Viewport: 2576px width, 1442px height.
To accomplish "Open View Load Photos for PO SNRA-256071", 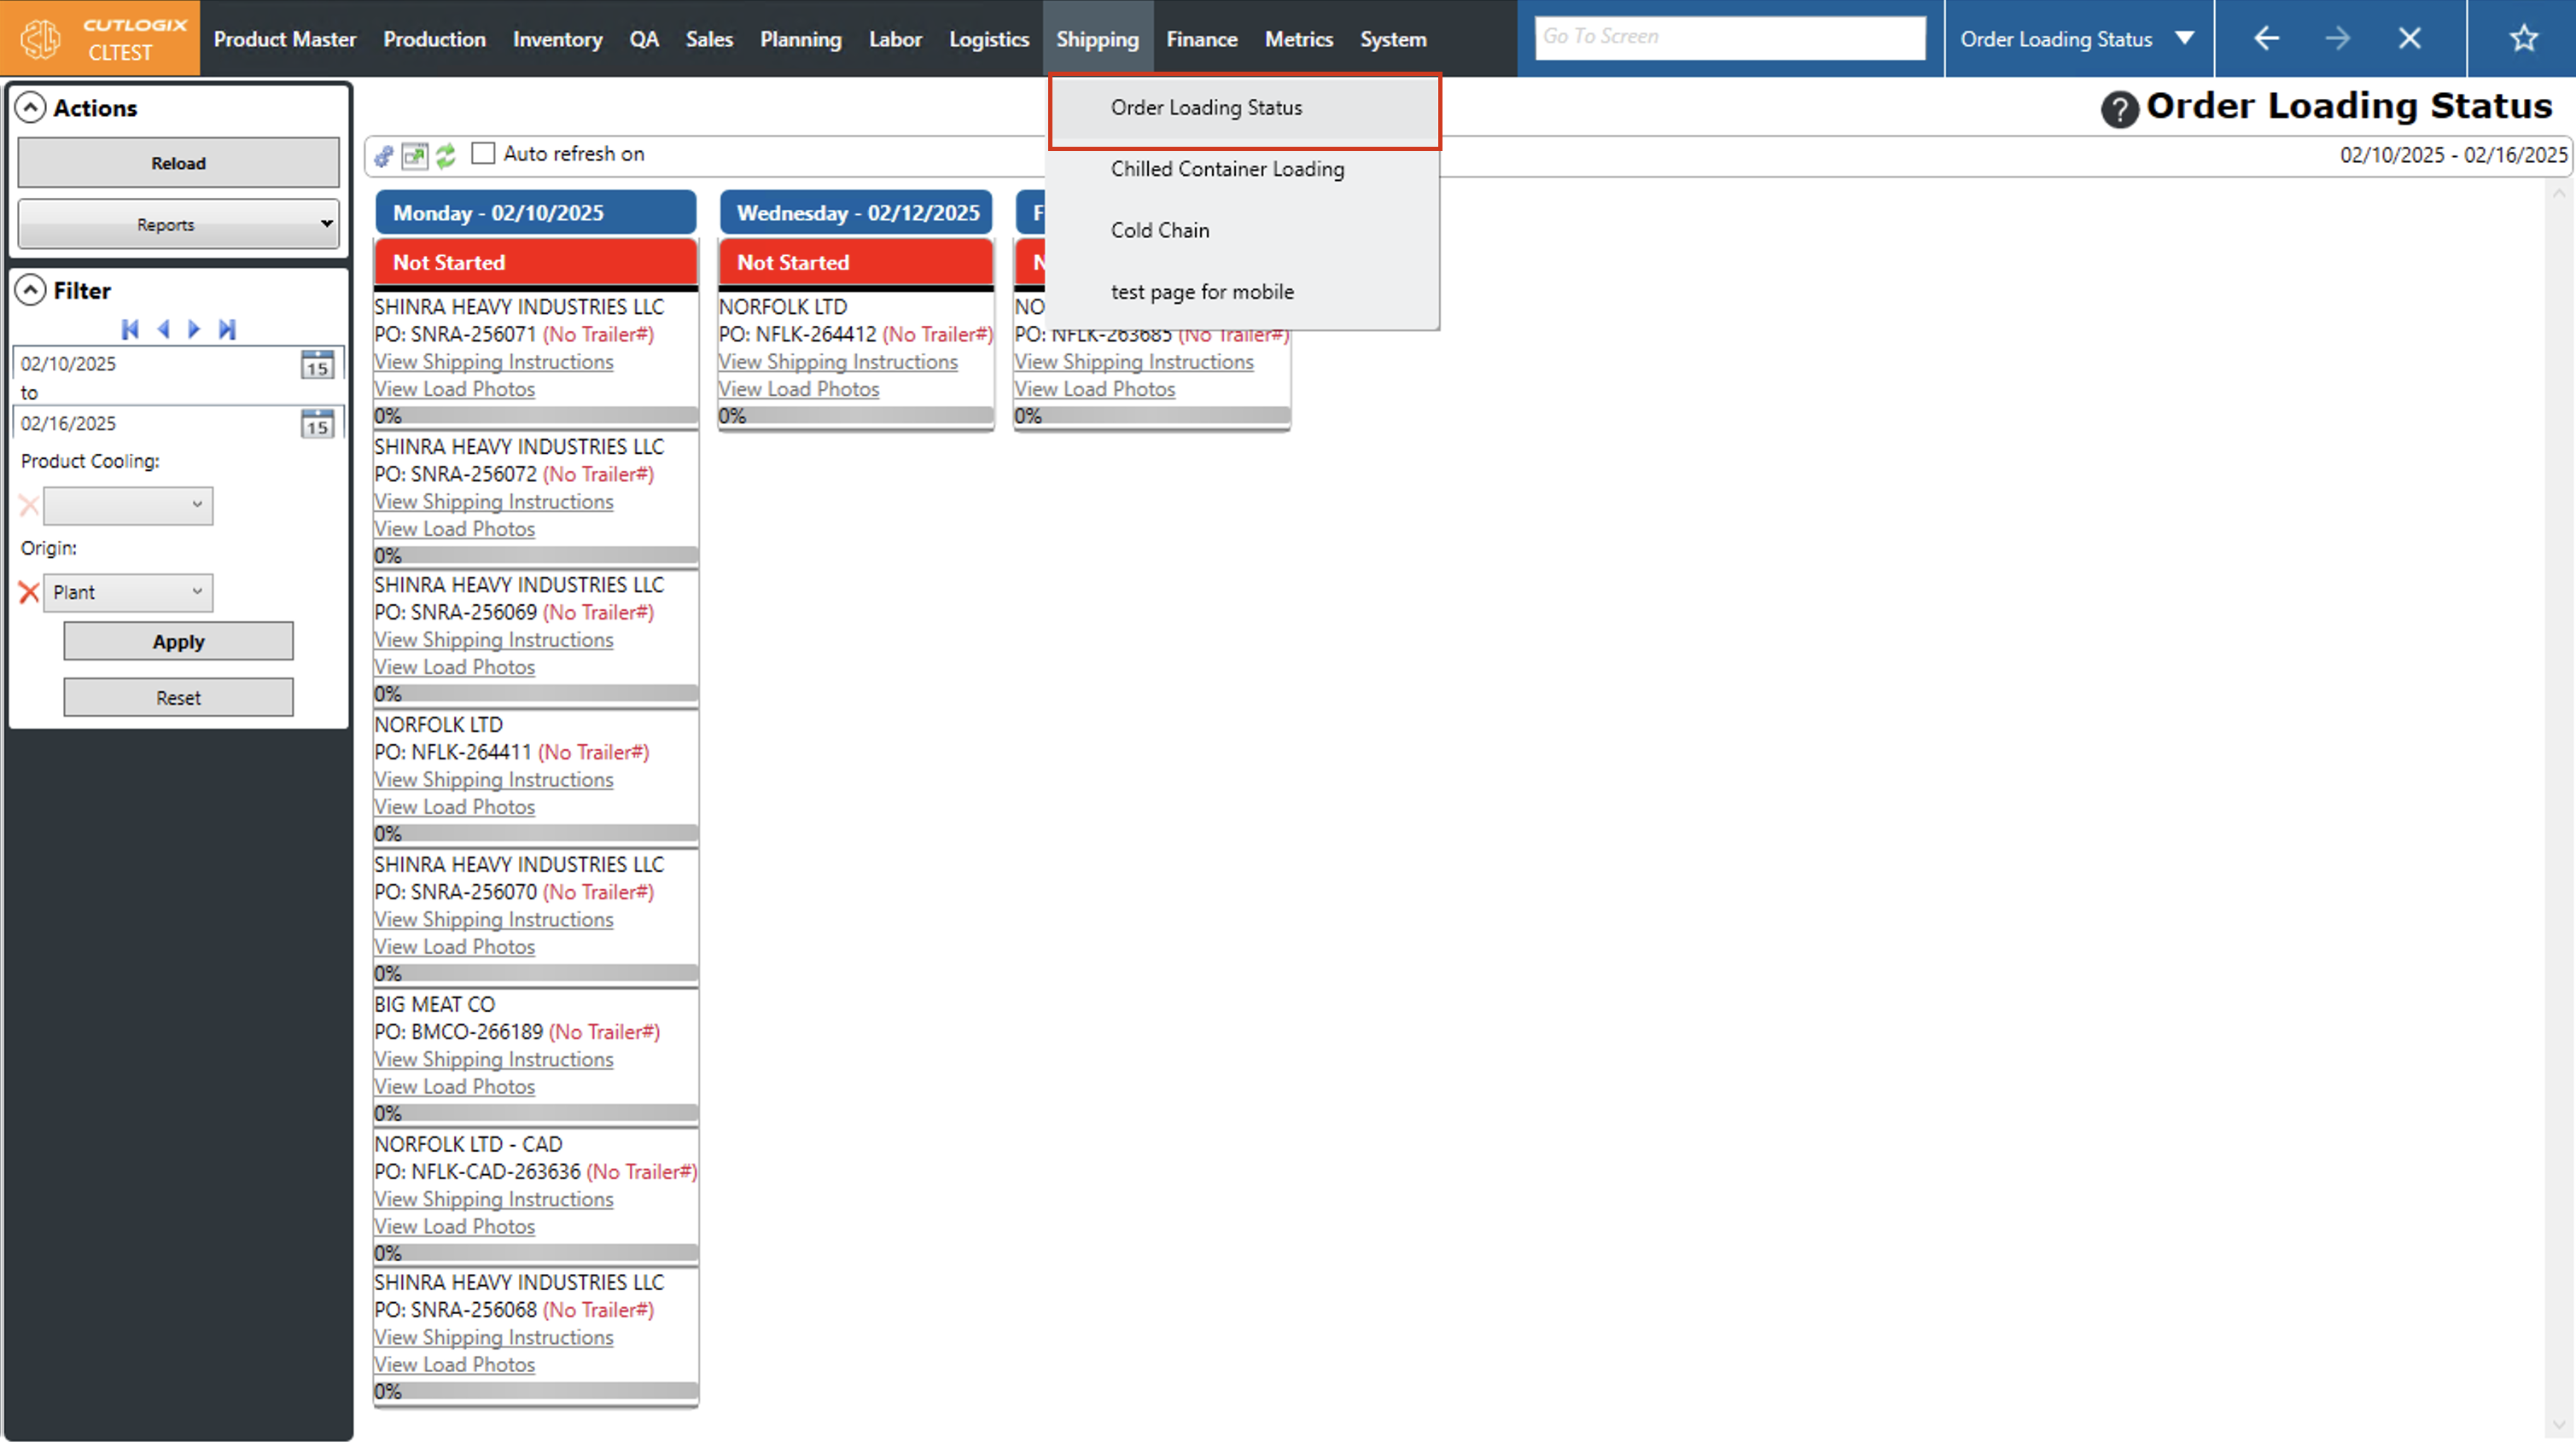I will coord(454,389).
